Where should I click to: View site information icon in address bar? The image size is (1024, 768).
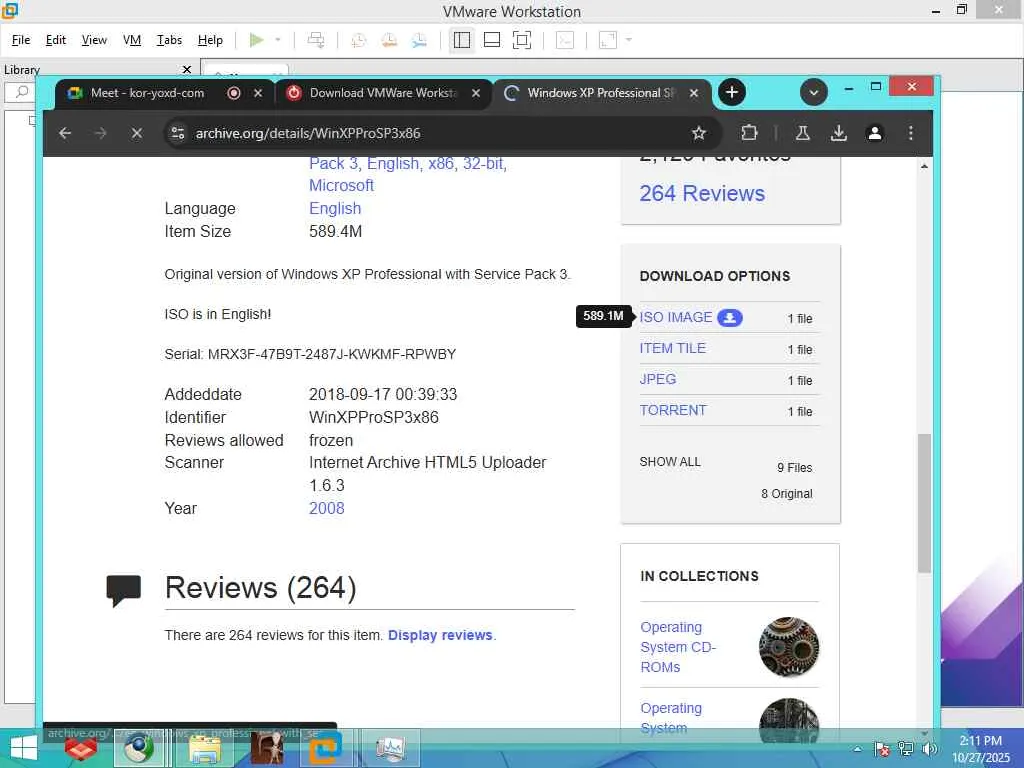point(178,133)
